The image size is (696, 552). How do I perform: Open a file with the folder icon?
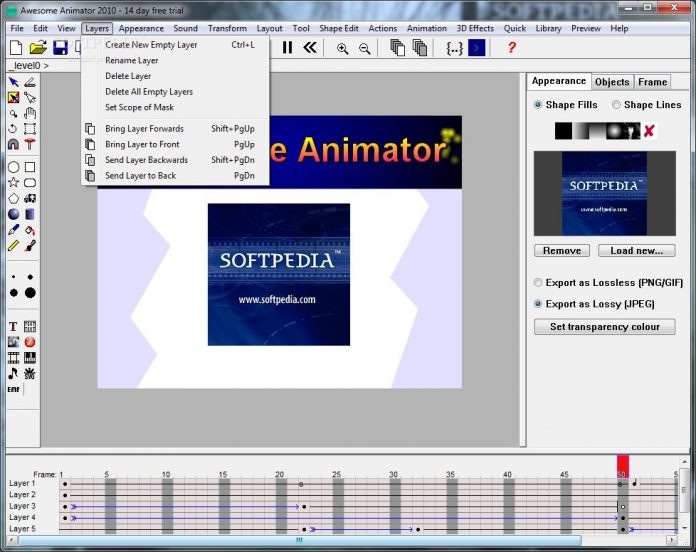38,47
